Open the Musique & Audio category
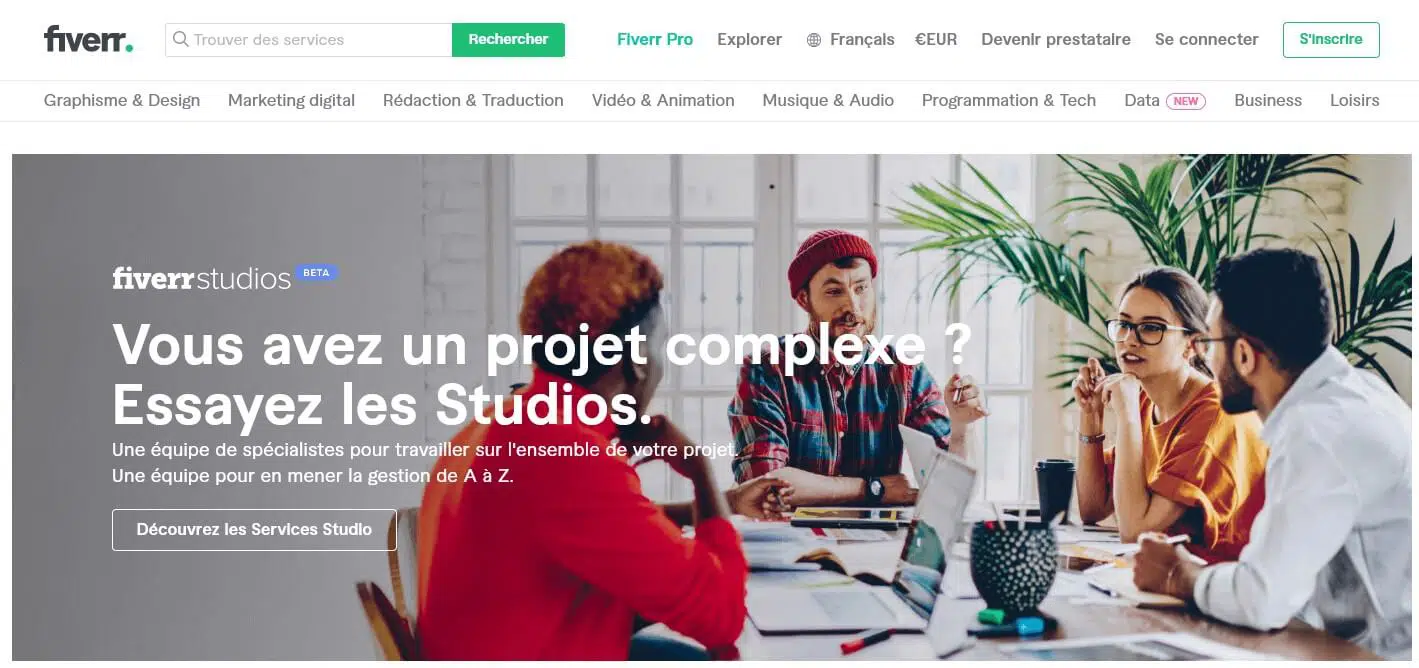This screenshot has width=1419, height=668. coord(828,100)
